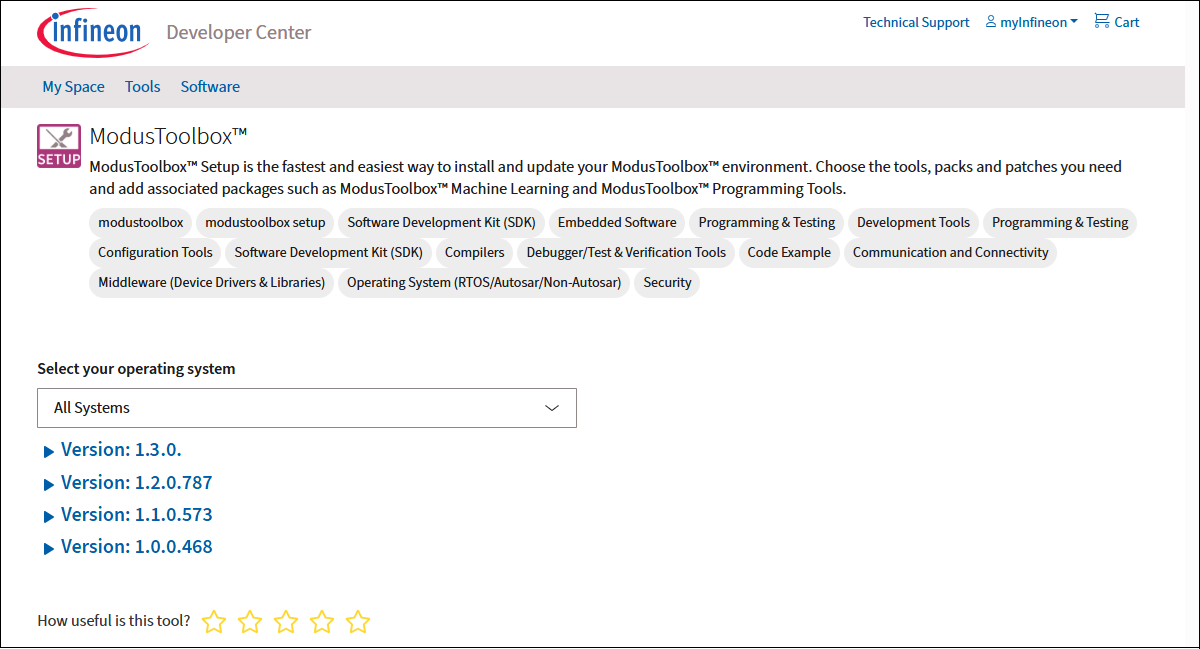Click the Infineon logo
The image size is (1200, 649).
point(93,31)
